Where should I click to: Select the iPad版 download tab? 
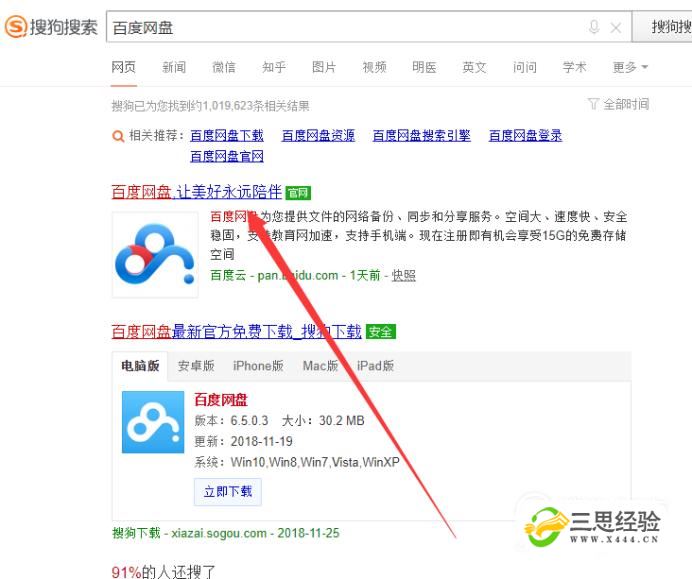click(375, 366)
